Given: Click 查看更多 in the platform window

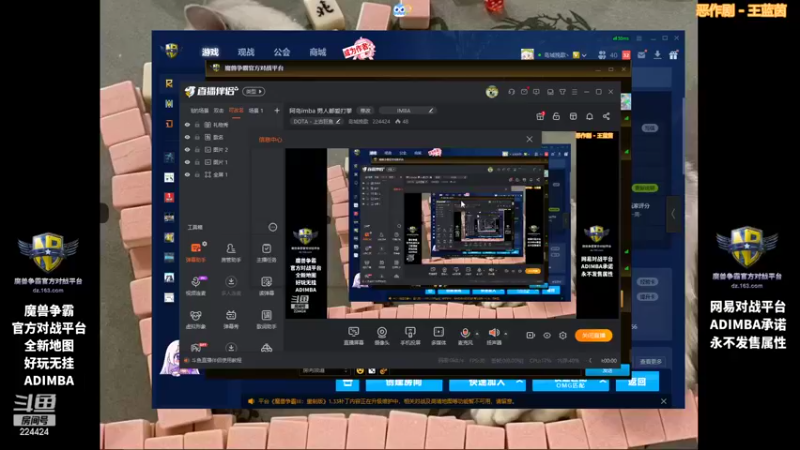Looking at the screenshot, I should tap(651, 361).
